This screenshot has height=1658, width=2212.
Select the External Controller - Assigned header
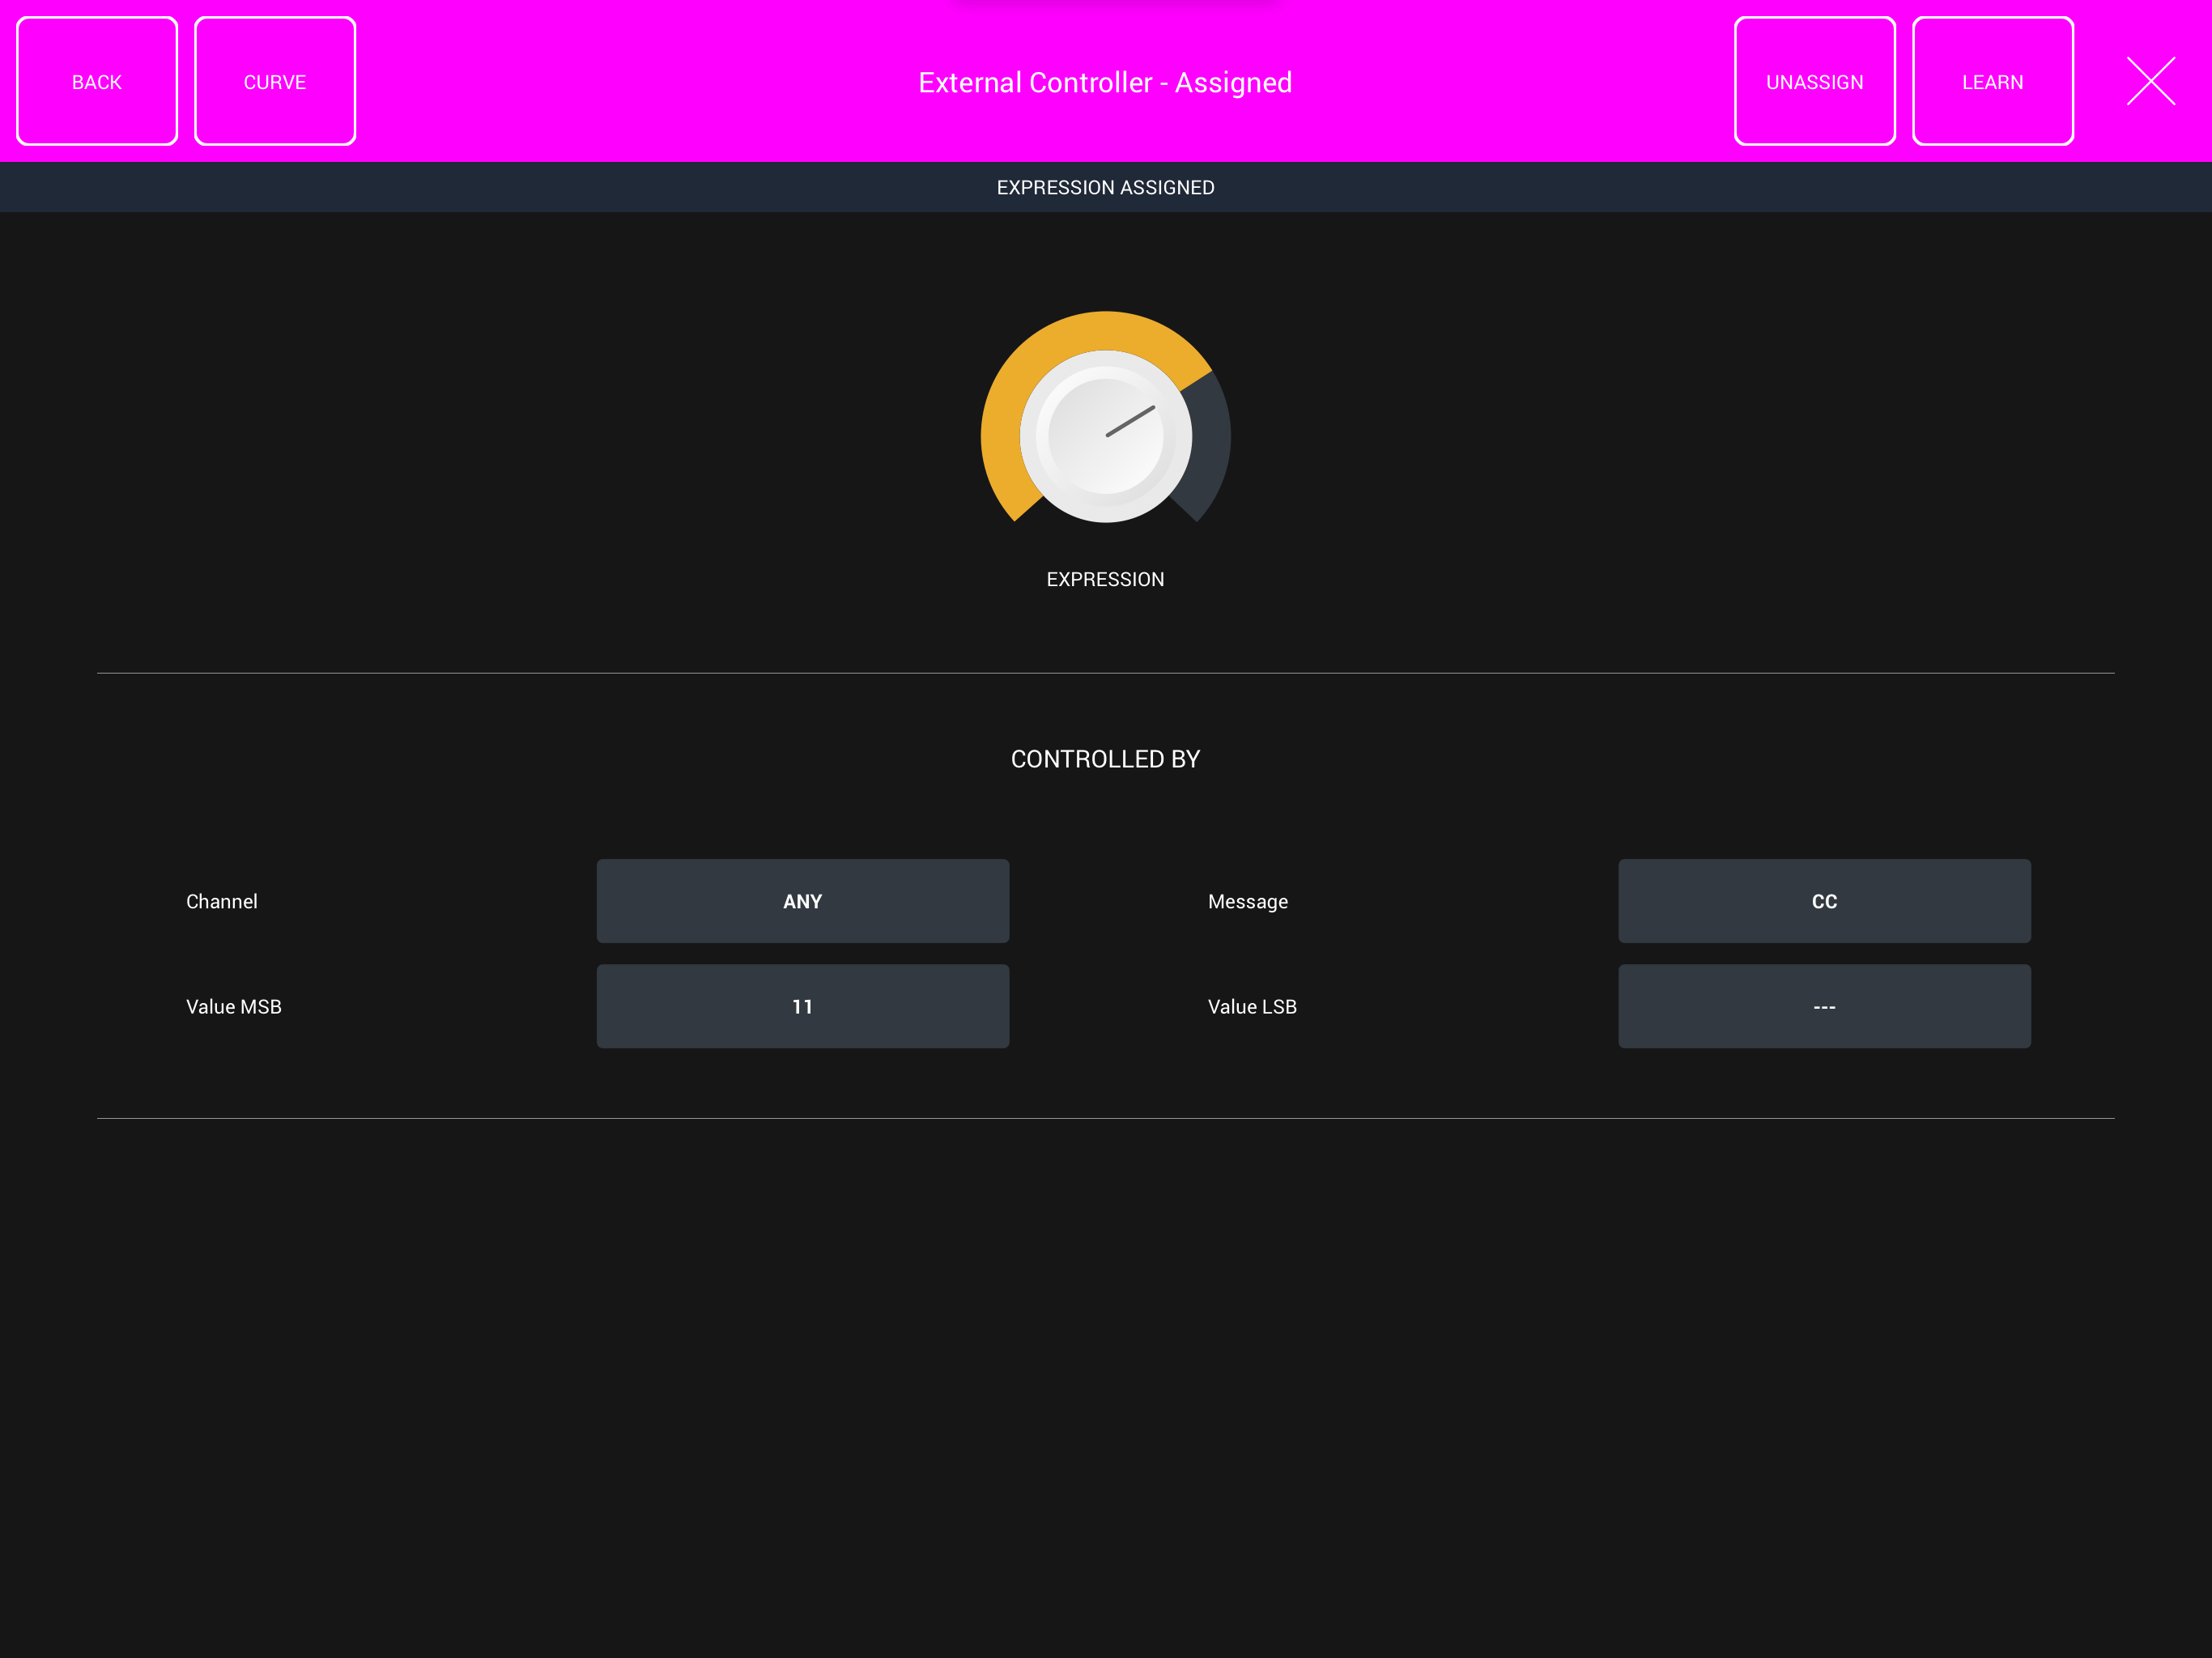(1104, 82)
